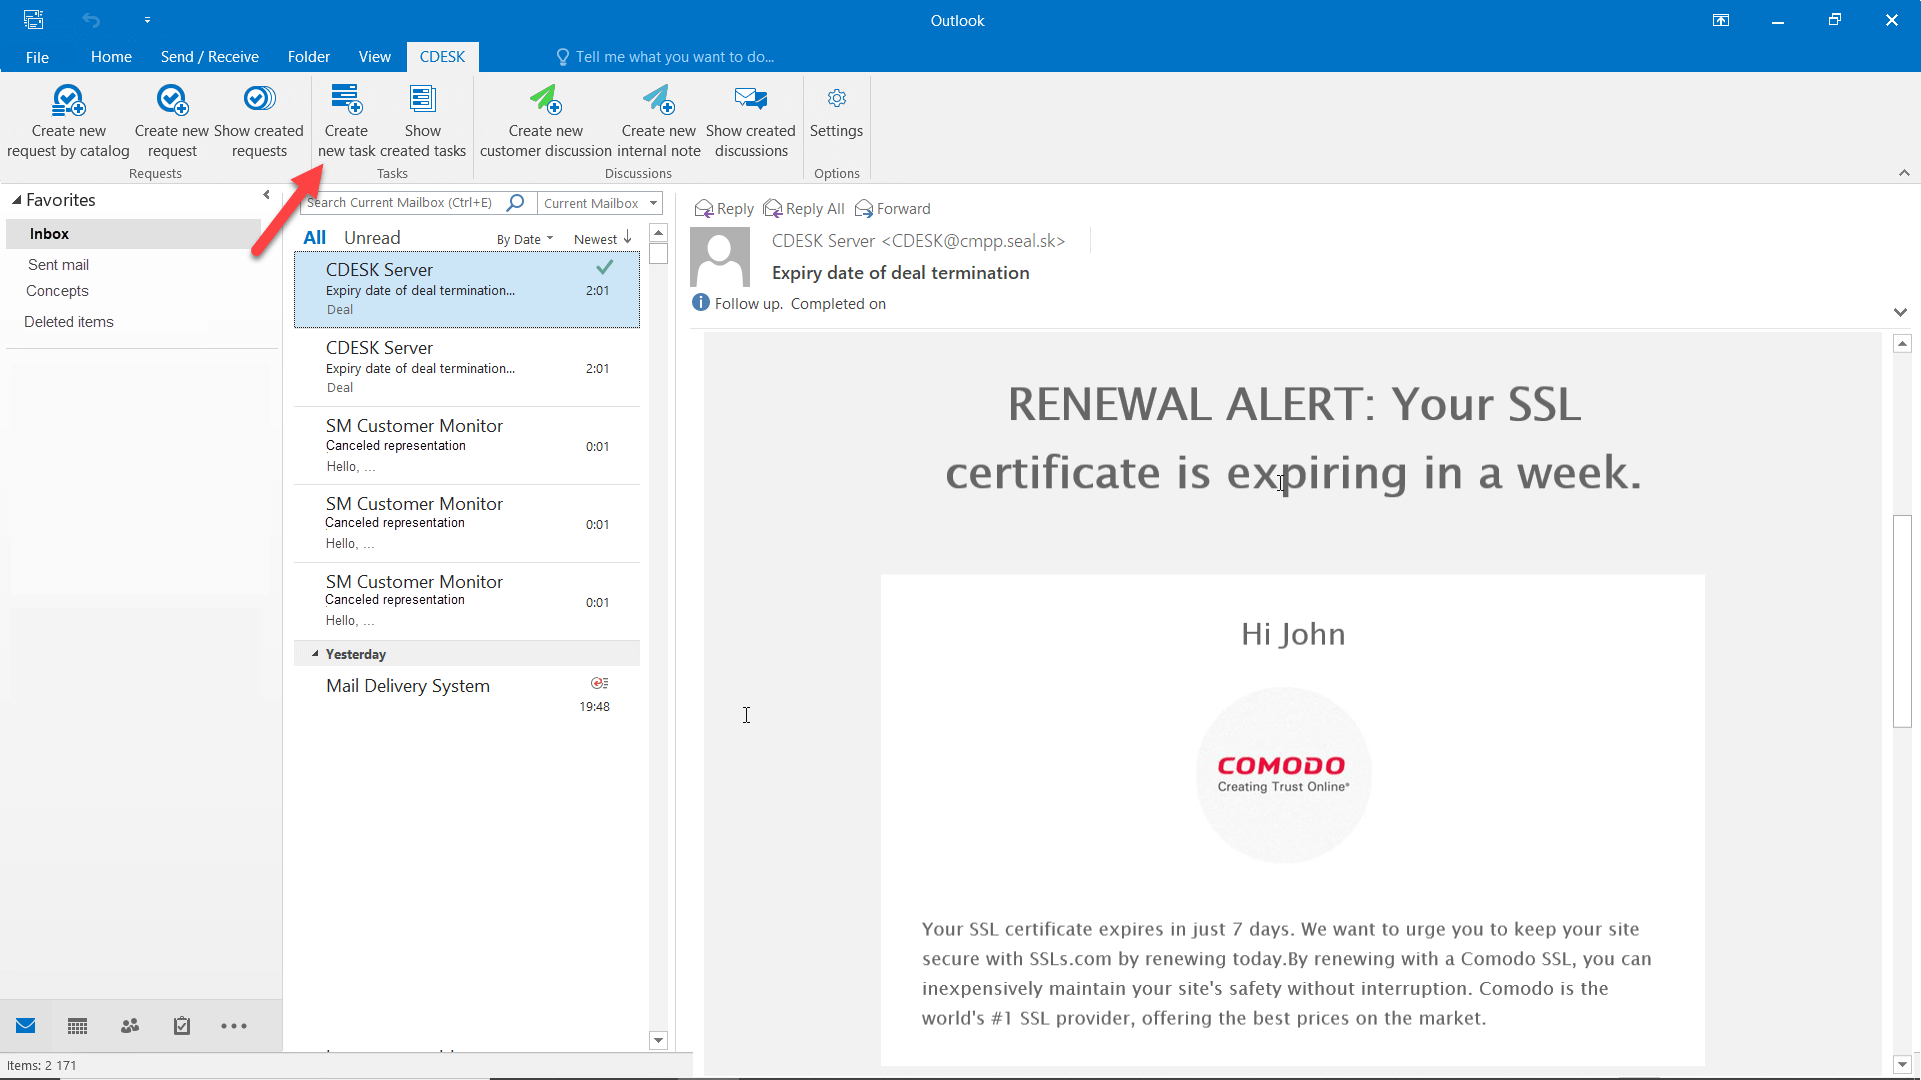Open the Customize Quick Access Toolbar arrow
Viewport: 1921px width, 1080px height.
pos(147,19)
